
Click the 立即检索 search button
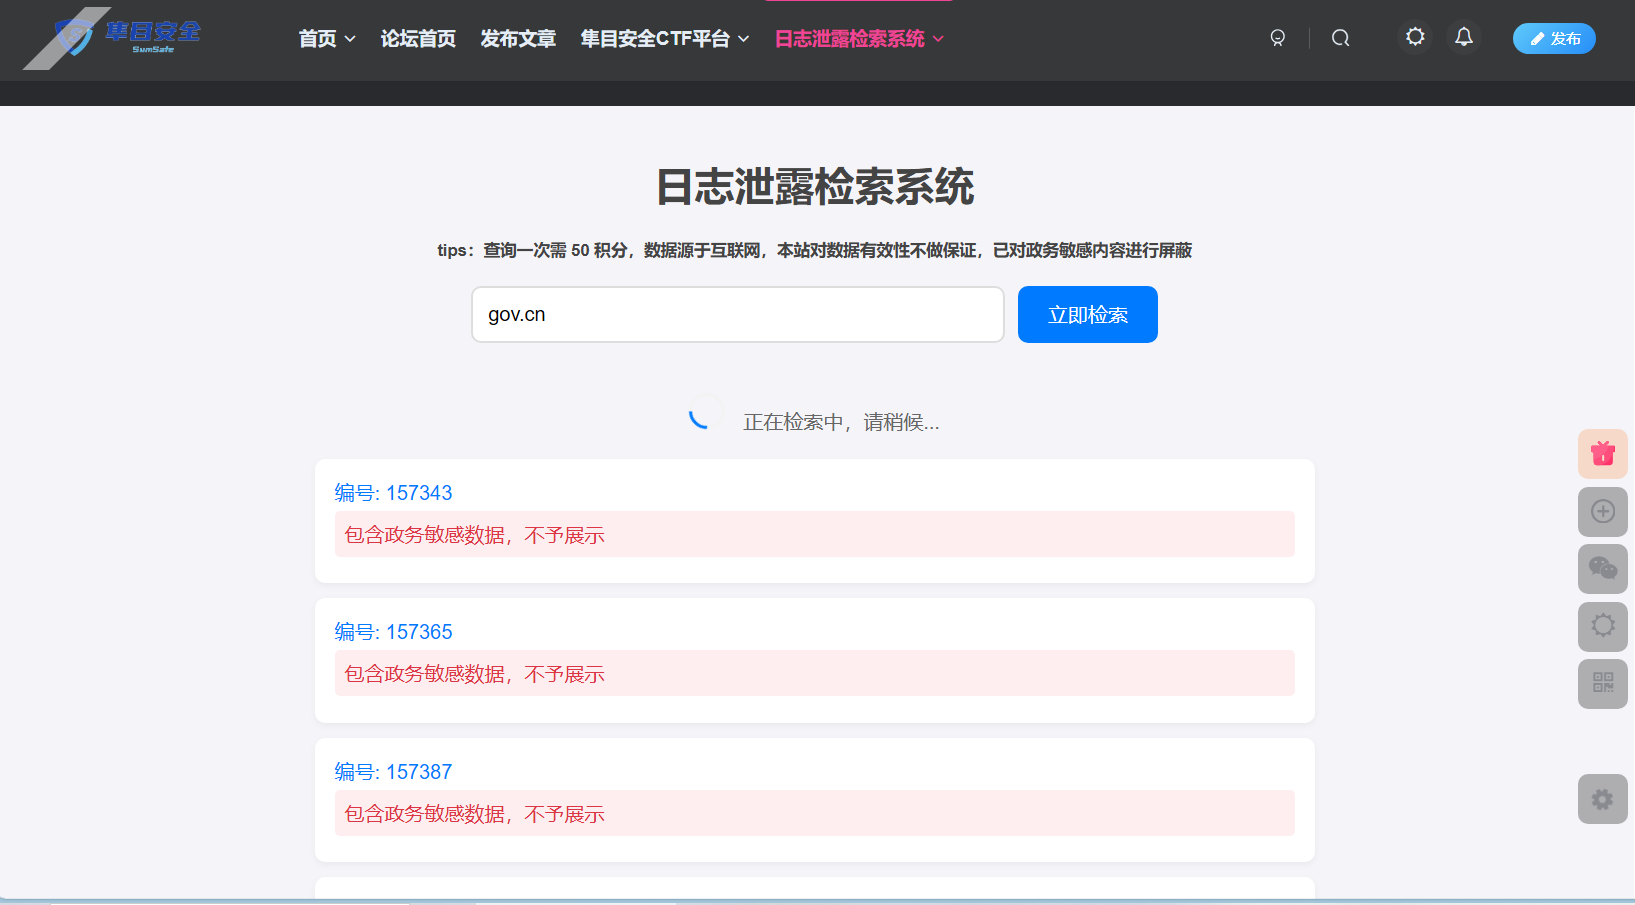(1087, 314)
